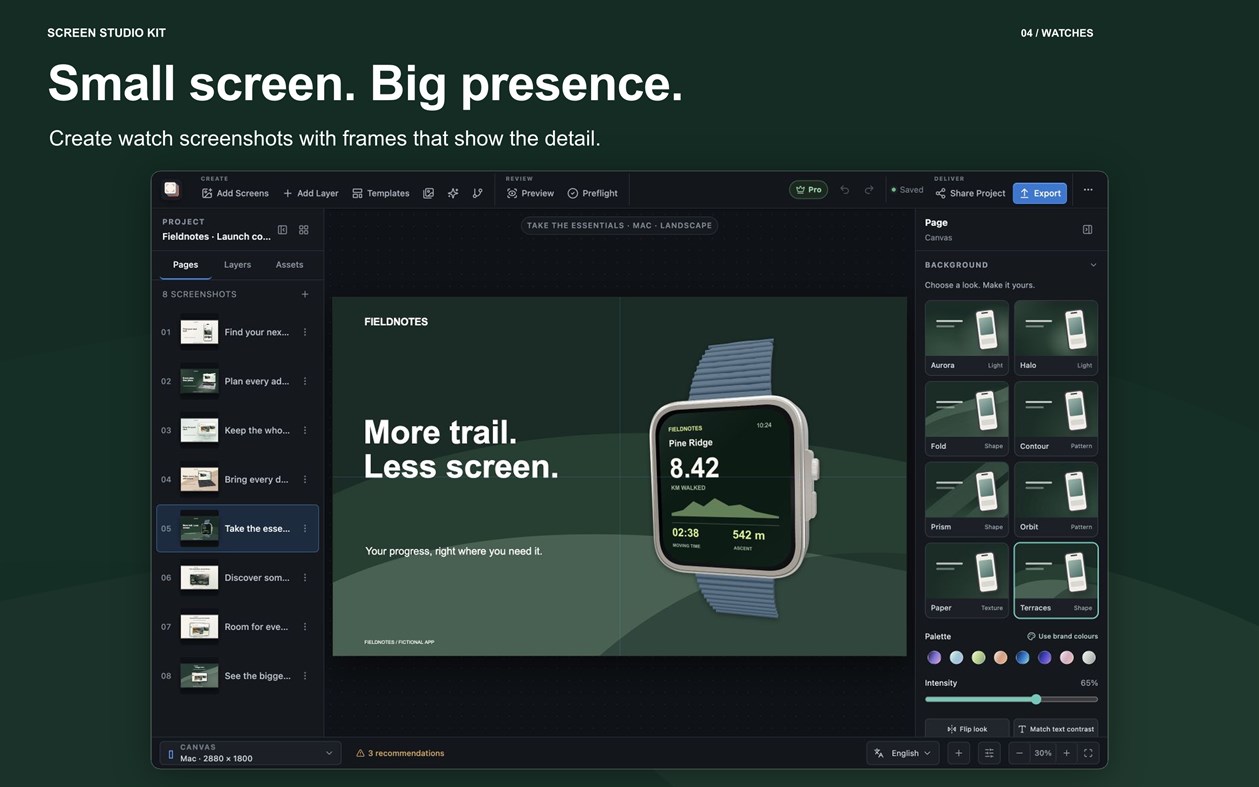Choose the Prism background look

pyautogui.click(x=966, y=499)
